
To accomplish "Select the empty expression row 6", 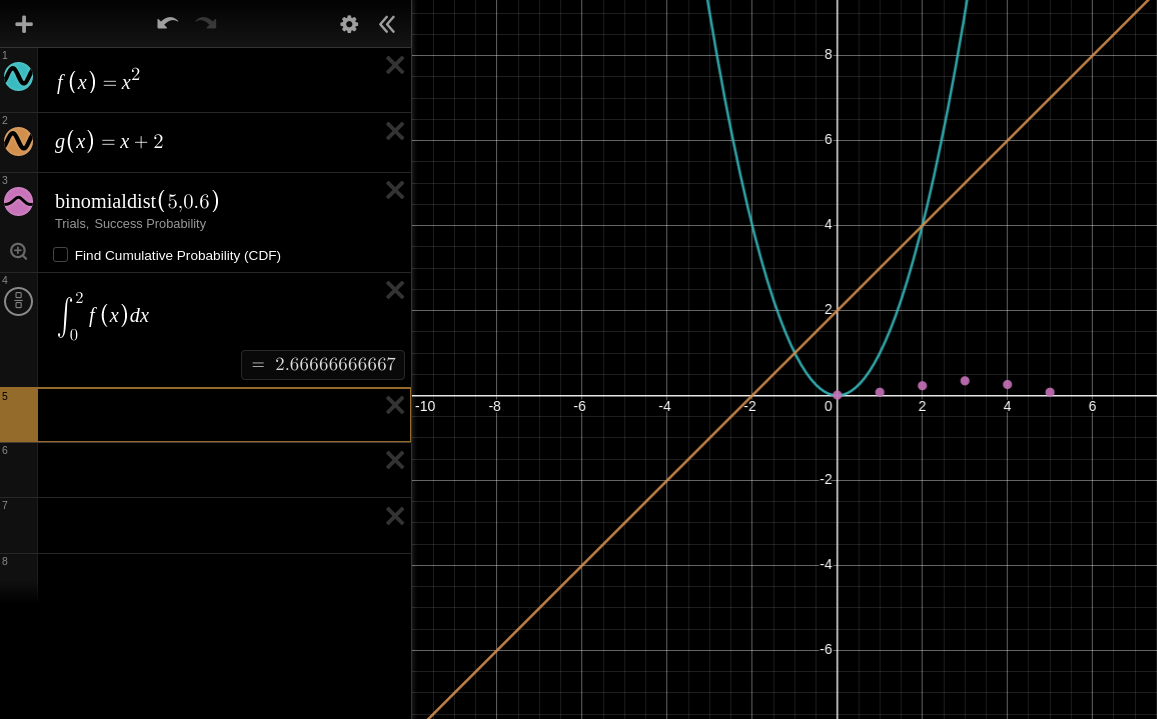I will [x=200, y=470].
